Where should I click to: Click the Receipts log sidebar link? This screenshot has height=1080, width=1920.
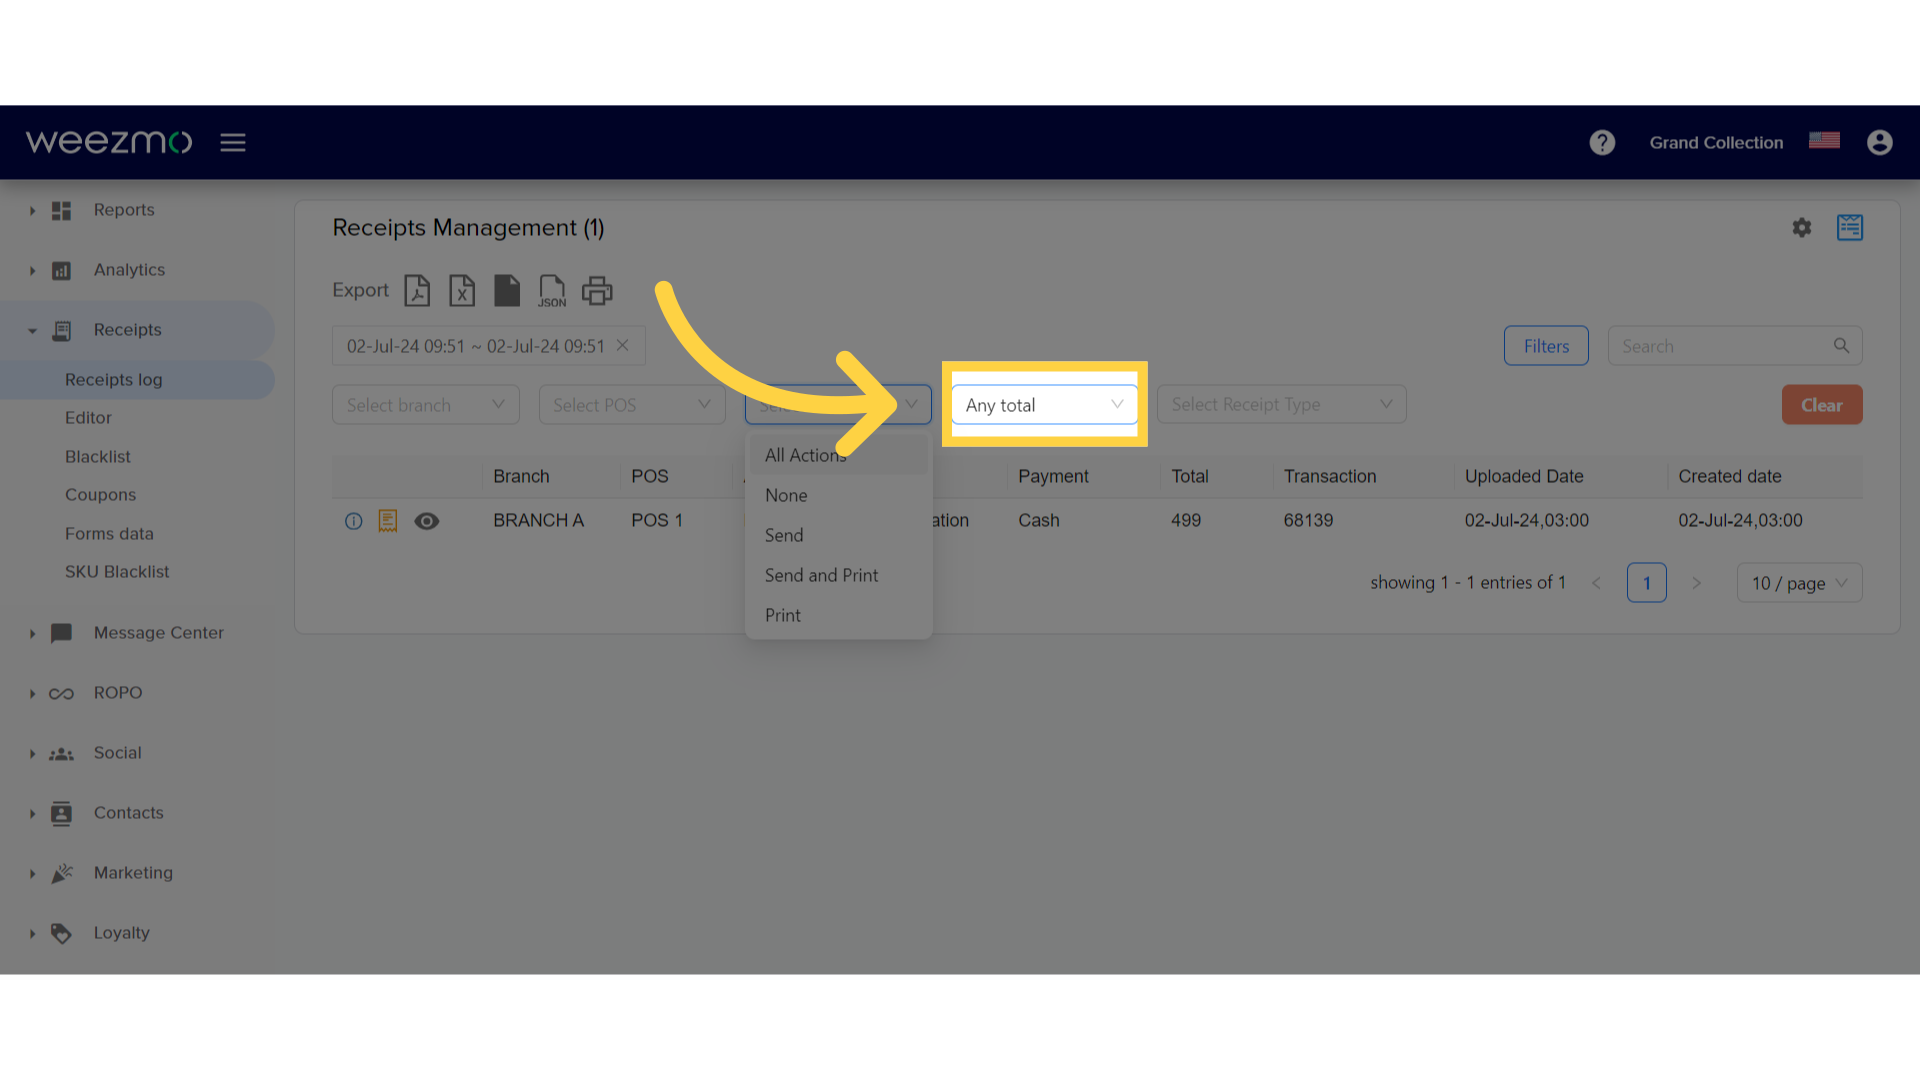(x=112, y=378)
